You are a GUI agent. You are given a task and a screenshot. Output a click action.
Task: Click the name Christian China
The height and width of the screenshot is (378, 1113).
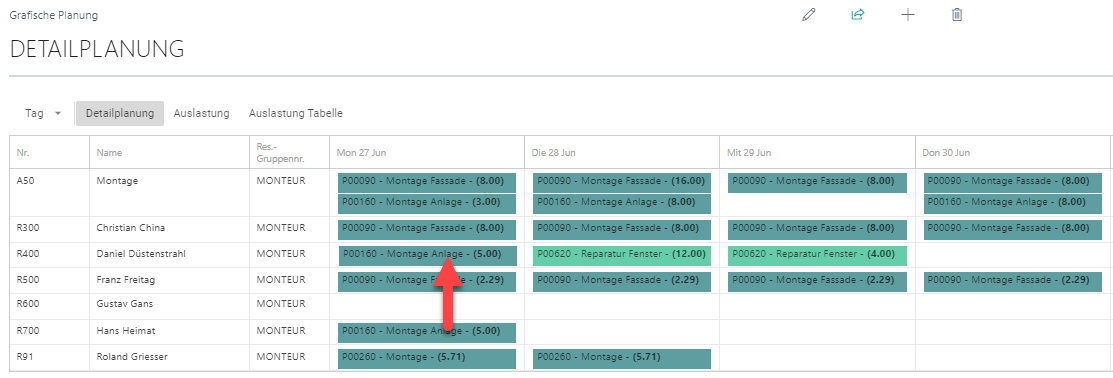point(130,228)
